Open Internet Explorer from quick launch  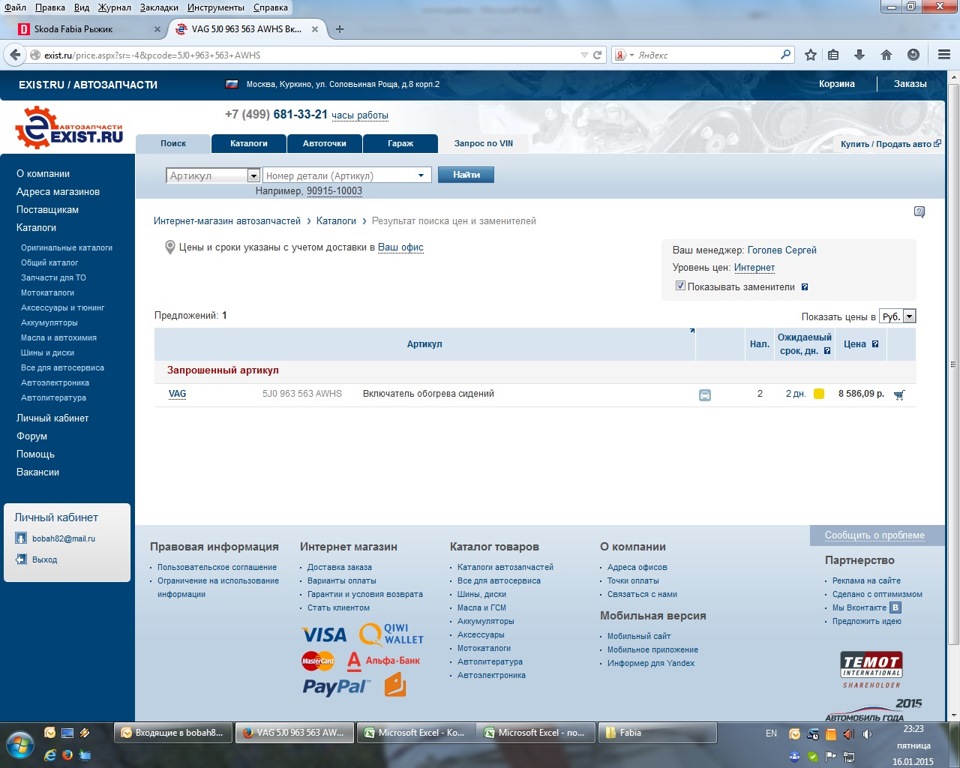point(50,755)
